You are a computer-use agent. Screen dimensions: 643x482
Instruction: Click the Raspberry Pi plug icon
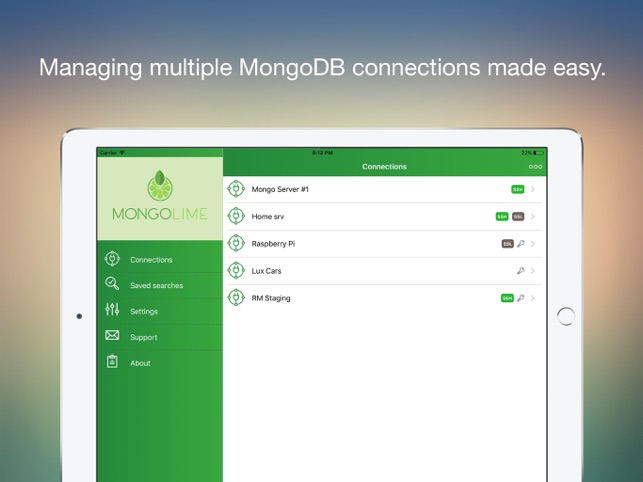(x=236, y=243)
